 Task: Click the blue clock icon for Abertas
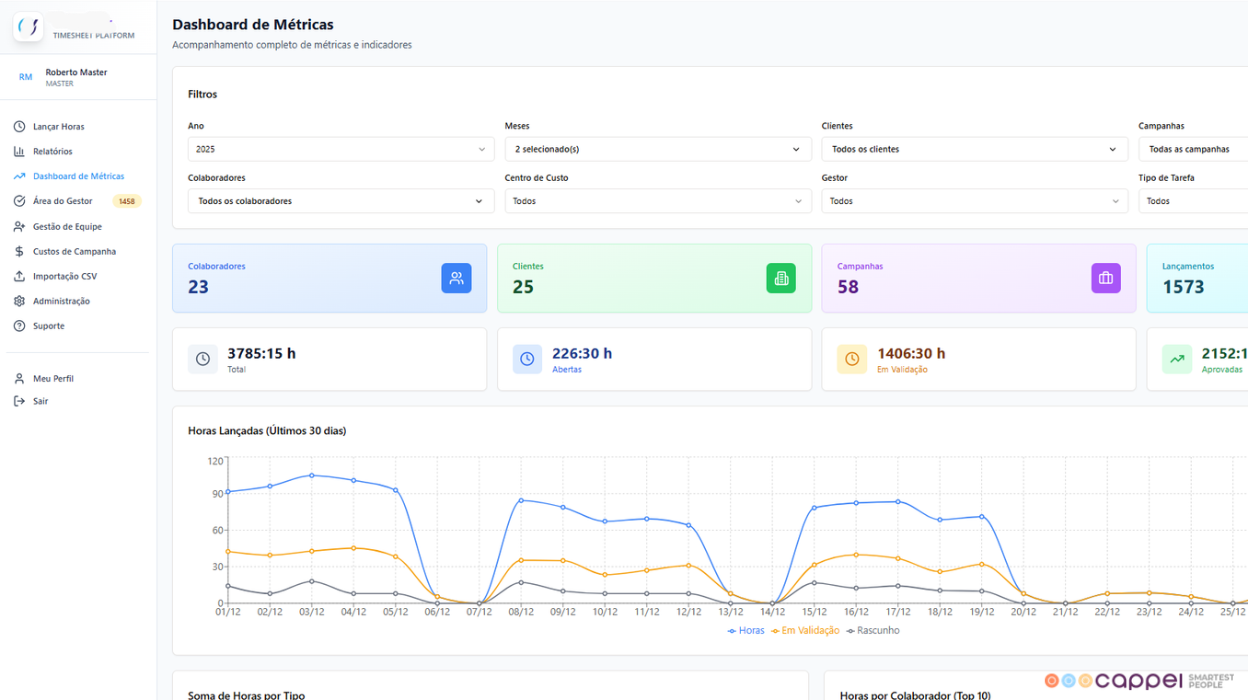coord(527,359)
